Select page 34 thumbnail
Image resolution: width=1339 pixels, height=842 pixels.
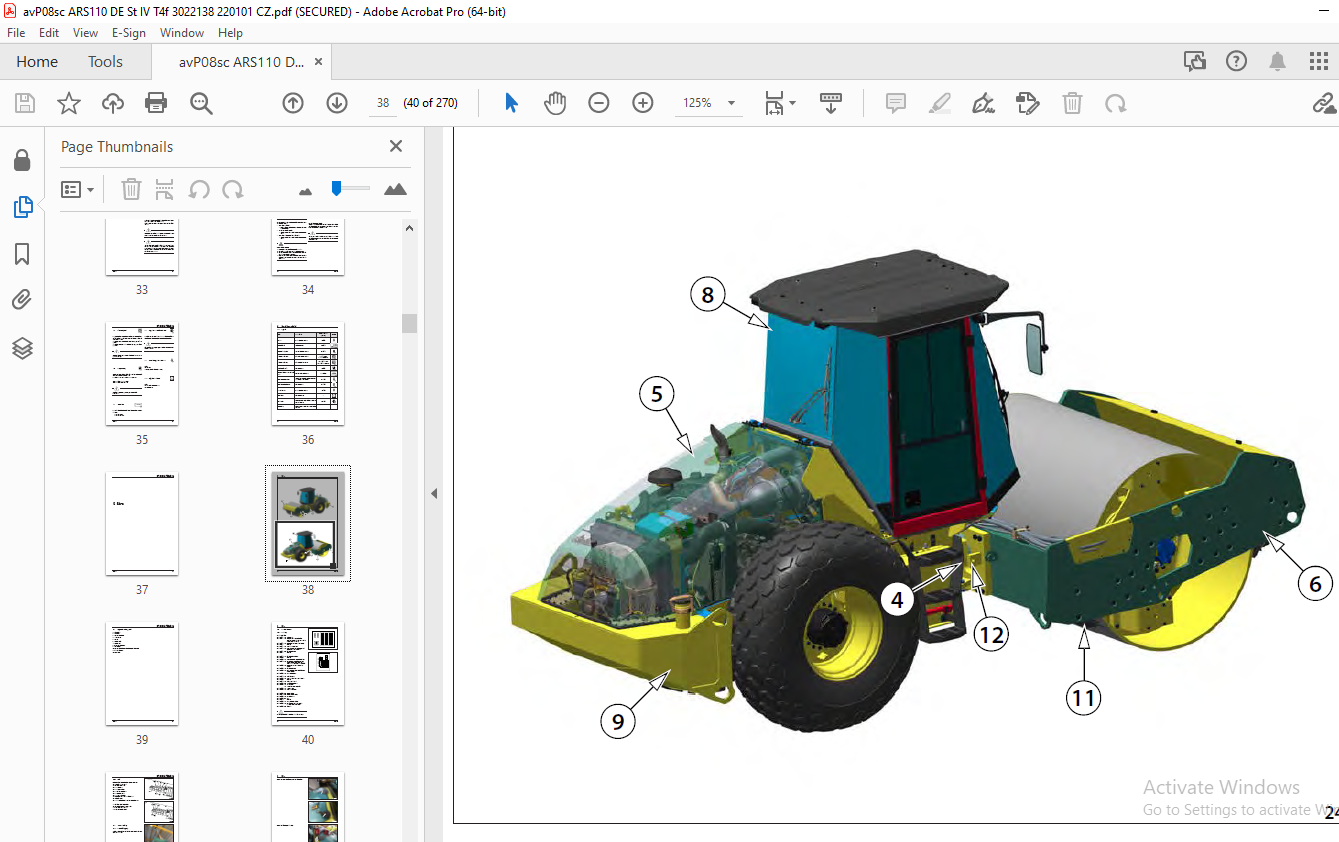308,247
